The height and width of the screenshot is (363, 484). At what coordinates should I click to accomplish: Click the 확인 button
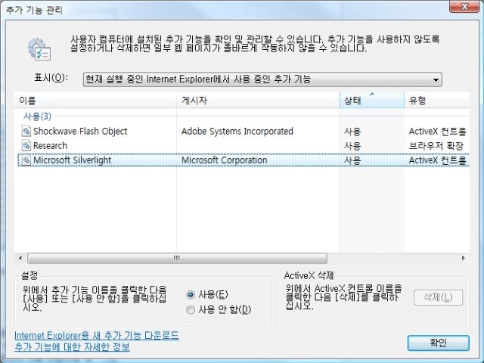tap(438, 343)
